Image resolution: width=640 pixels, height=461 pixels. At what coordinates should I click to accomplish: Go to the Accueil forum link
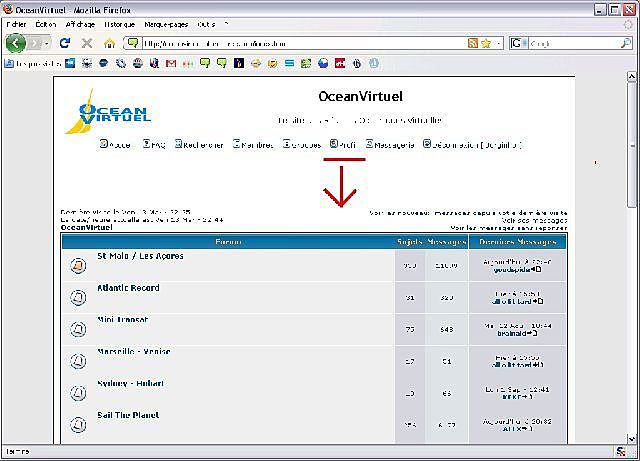click(115, 144)
